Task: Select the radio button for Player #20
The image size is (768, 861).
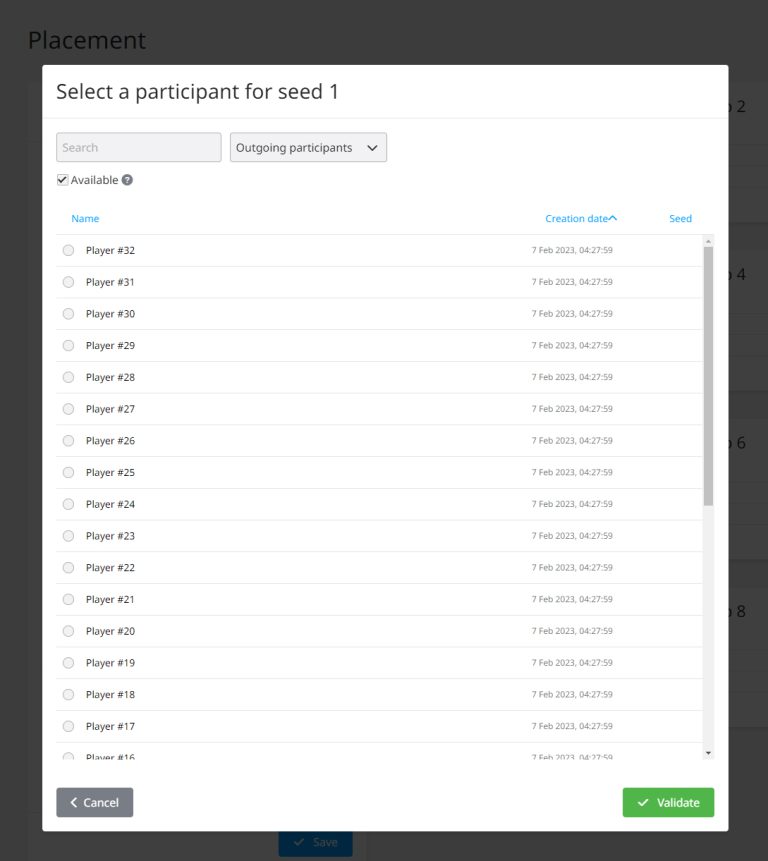Action: (68, 631)
